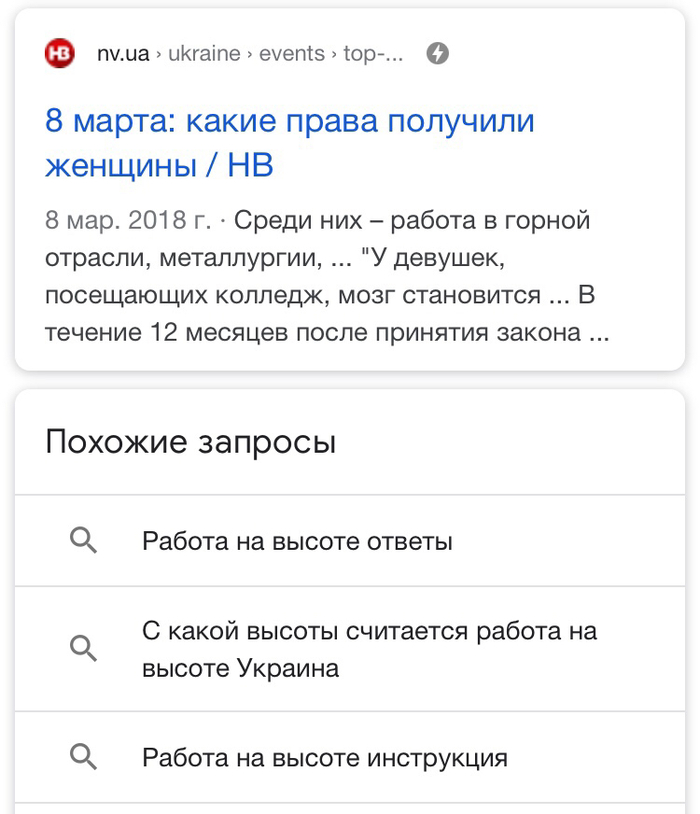Viewport: 700px width, 814px height.
Task: Click search icon beside "Работа на высоте ответы"
Action: coord(84,541)
